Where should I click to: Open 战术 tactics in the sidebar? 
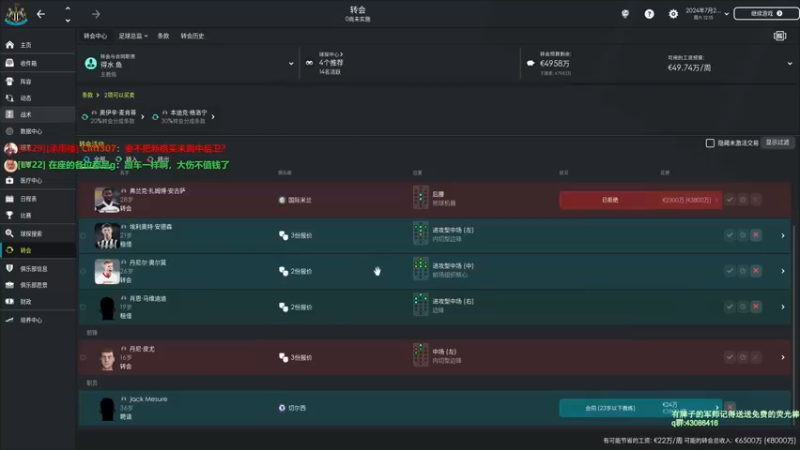pos(38,114)
